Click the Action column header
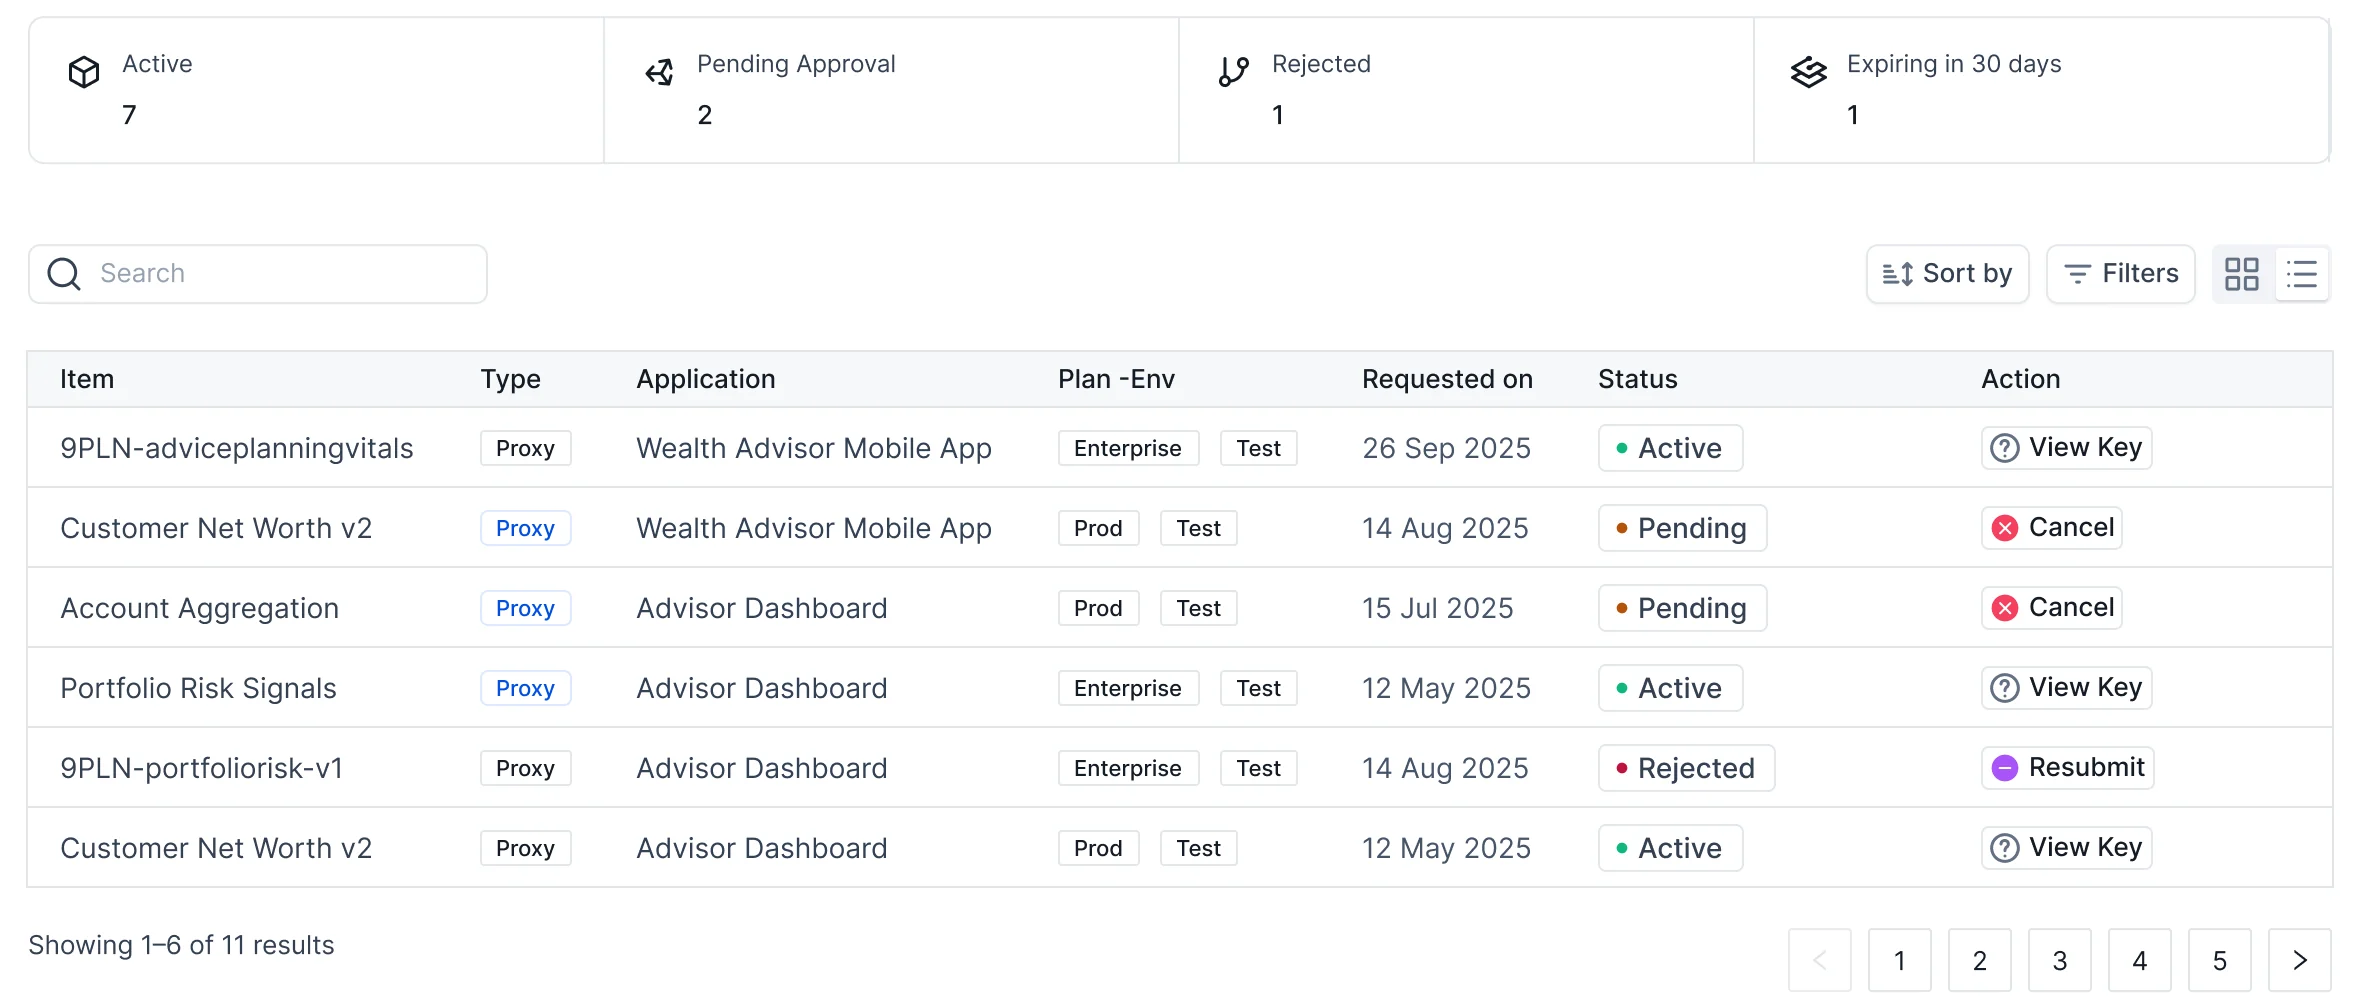The width and height of the screenshot is (2380, 1000). pos(2021,379)
